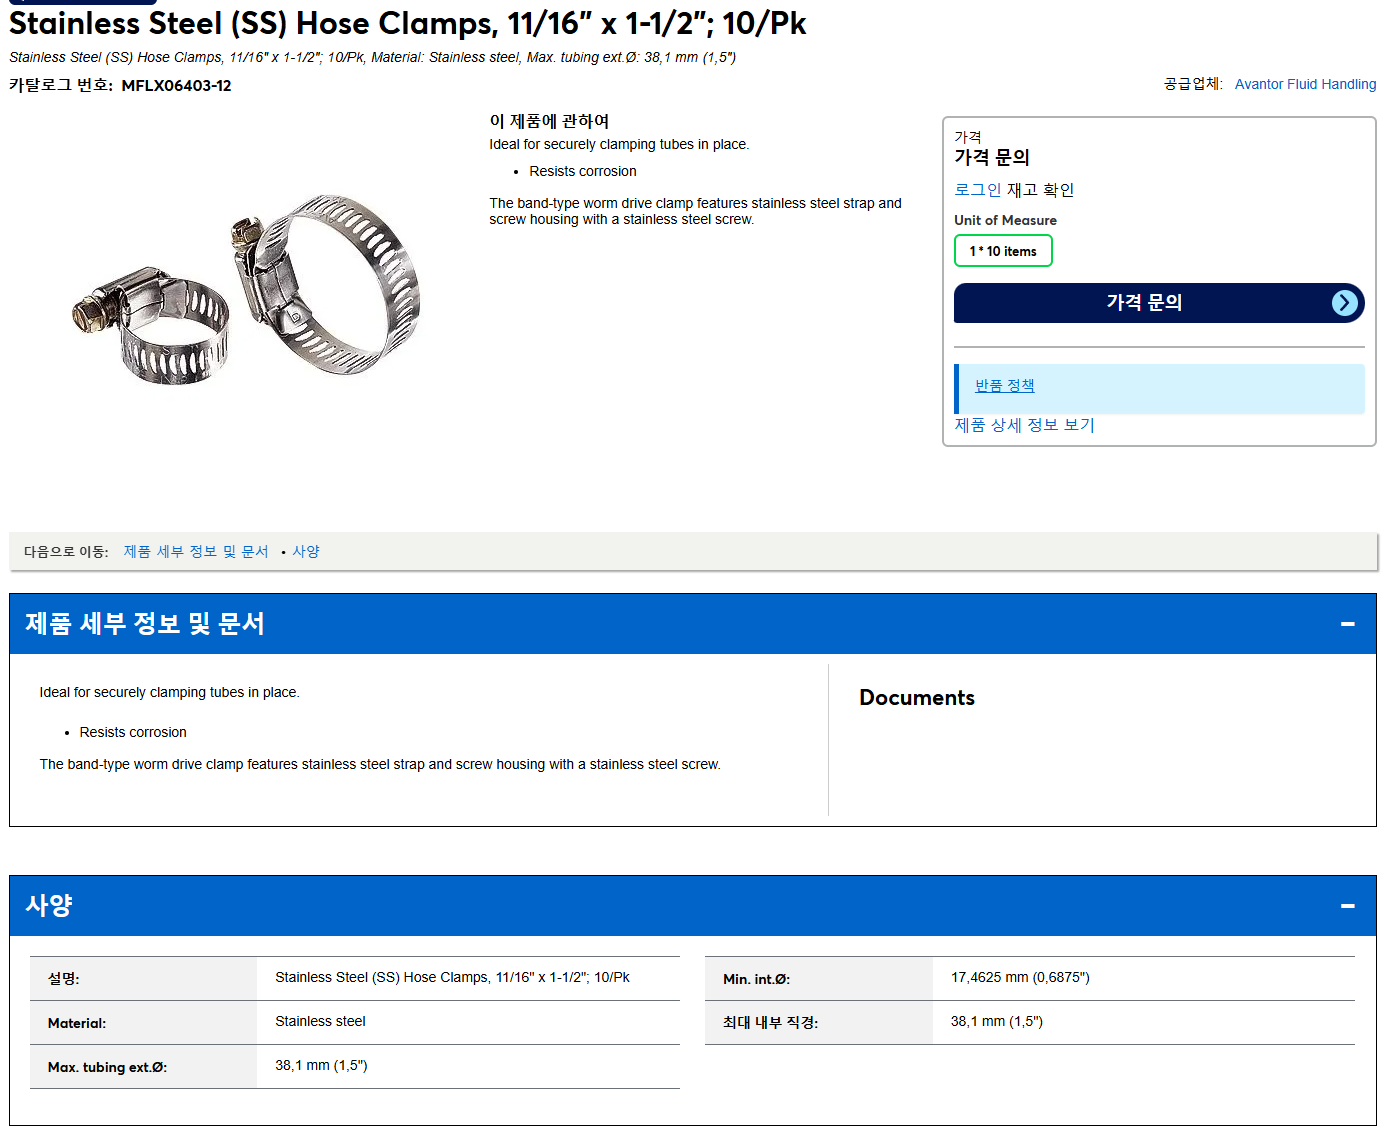Click the Material value Stainless steel
The image size is (1384, 1146).
pyautogui.click(x=320, y=1021)
